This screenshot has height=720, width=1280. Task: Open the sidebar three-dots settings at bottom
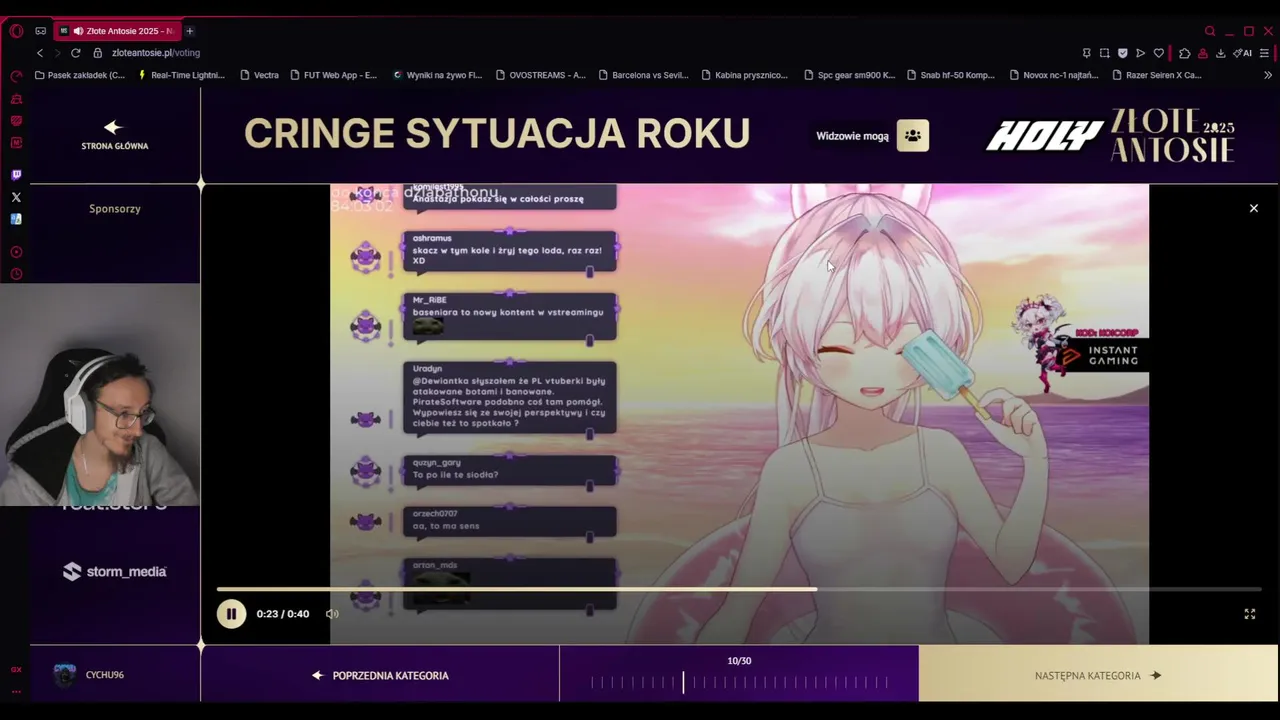[x=16, y=691]
